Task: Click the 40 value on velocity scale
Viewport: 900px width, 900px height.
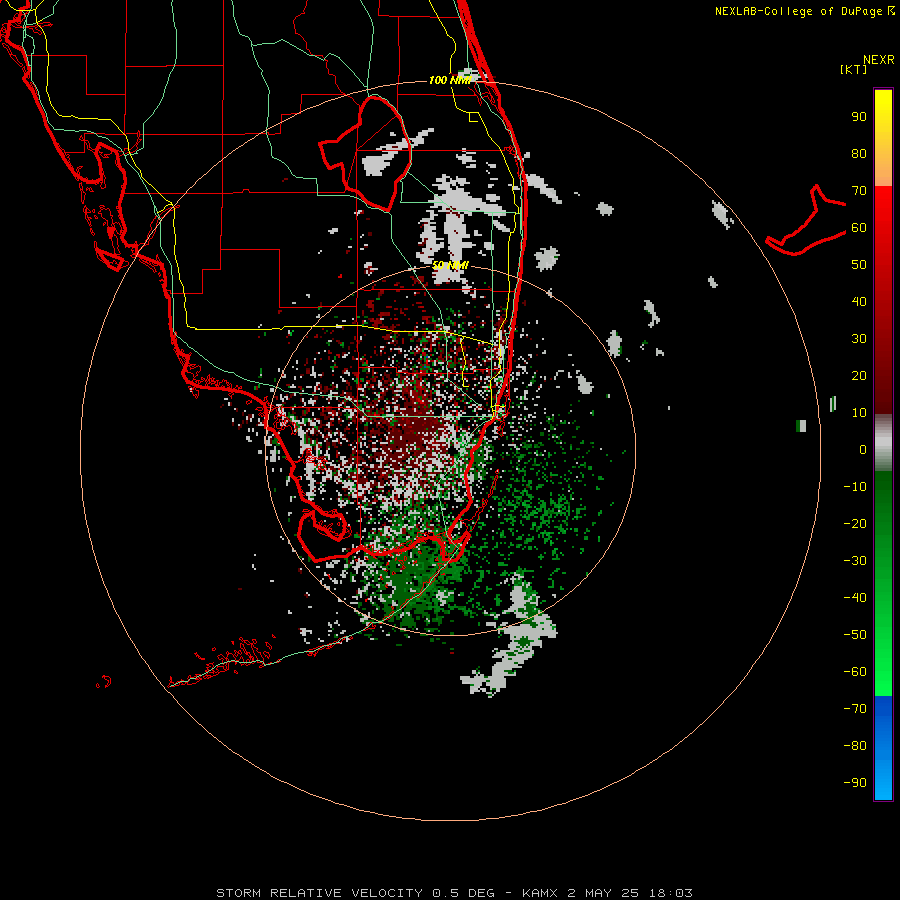Action: pos(859,302)
